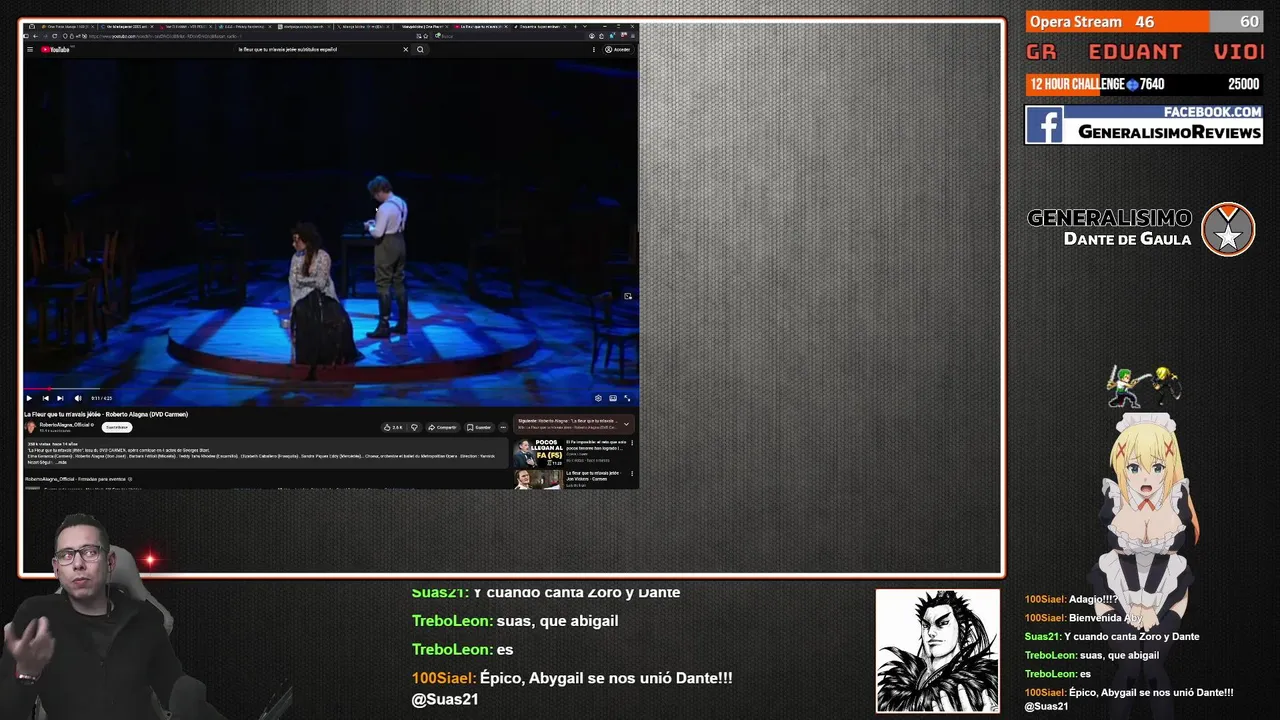The width and height of the screenshot is (1280, 720).
Task: Open the three-dot more actions menu under video
Action: (x=503, y=427)
